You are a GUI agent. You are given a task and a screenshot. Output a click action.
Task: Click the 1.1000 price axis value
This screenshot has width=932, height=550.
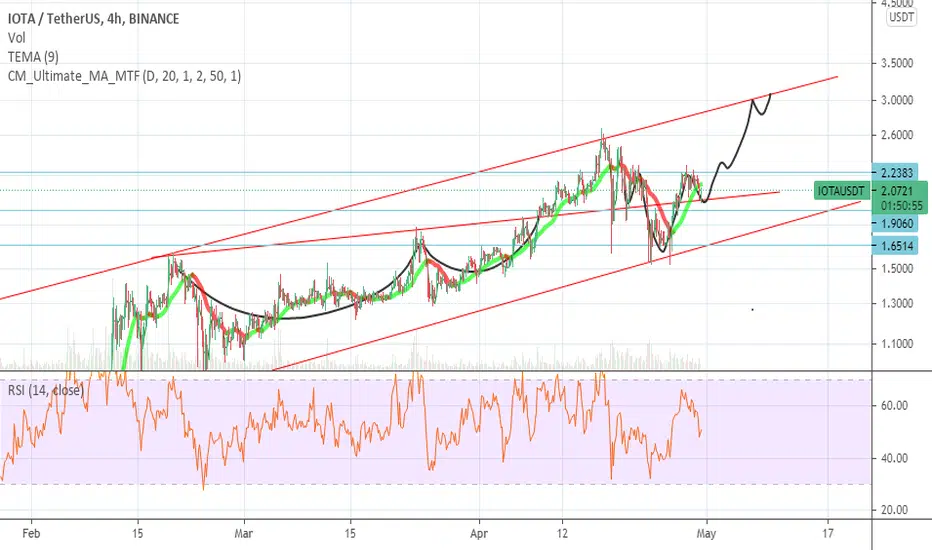click(x=897, y=344)
